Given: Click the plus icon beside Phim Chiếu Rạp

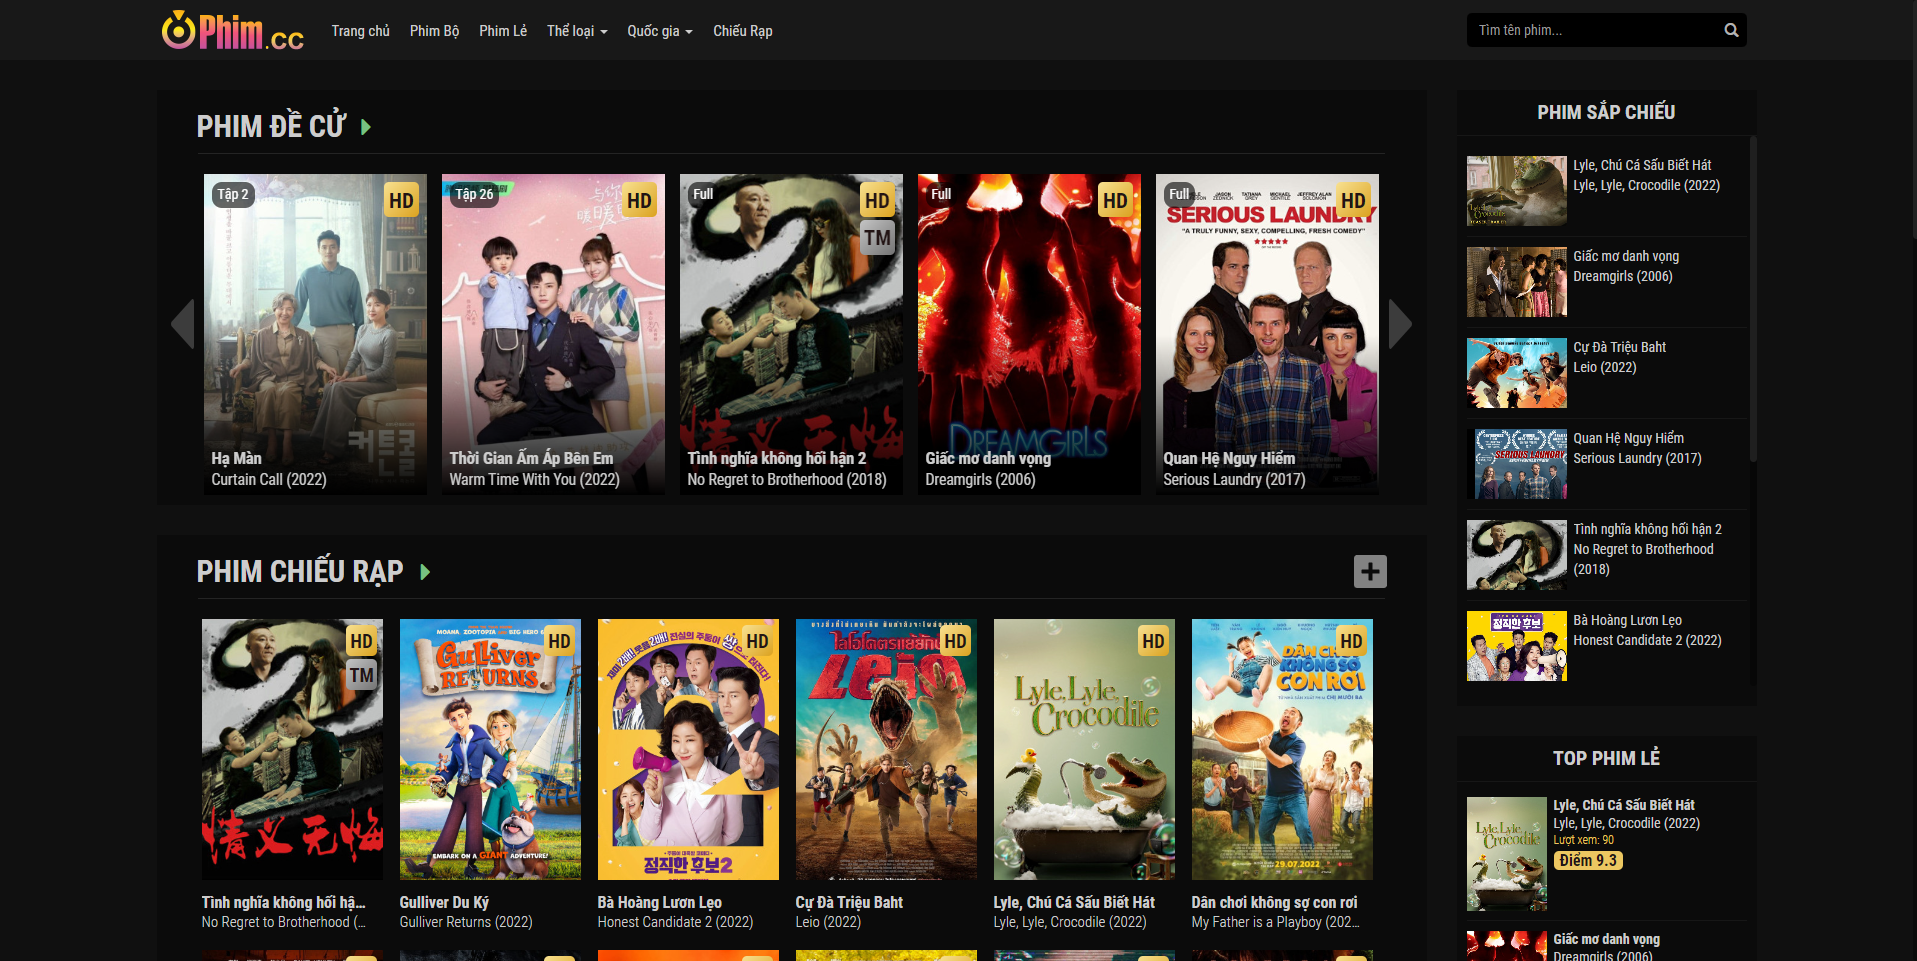Looking at the screenshot, I should tap(1369, 572).
